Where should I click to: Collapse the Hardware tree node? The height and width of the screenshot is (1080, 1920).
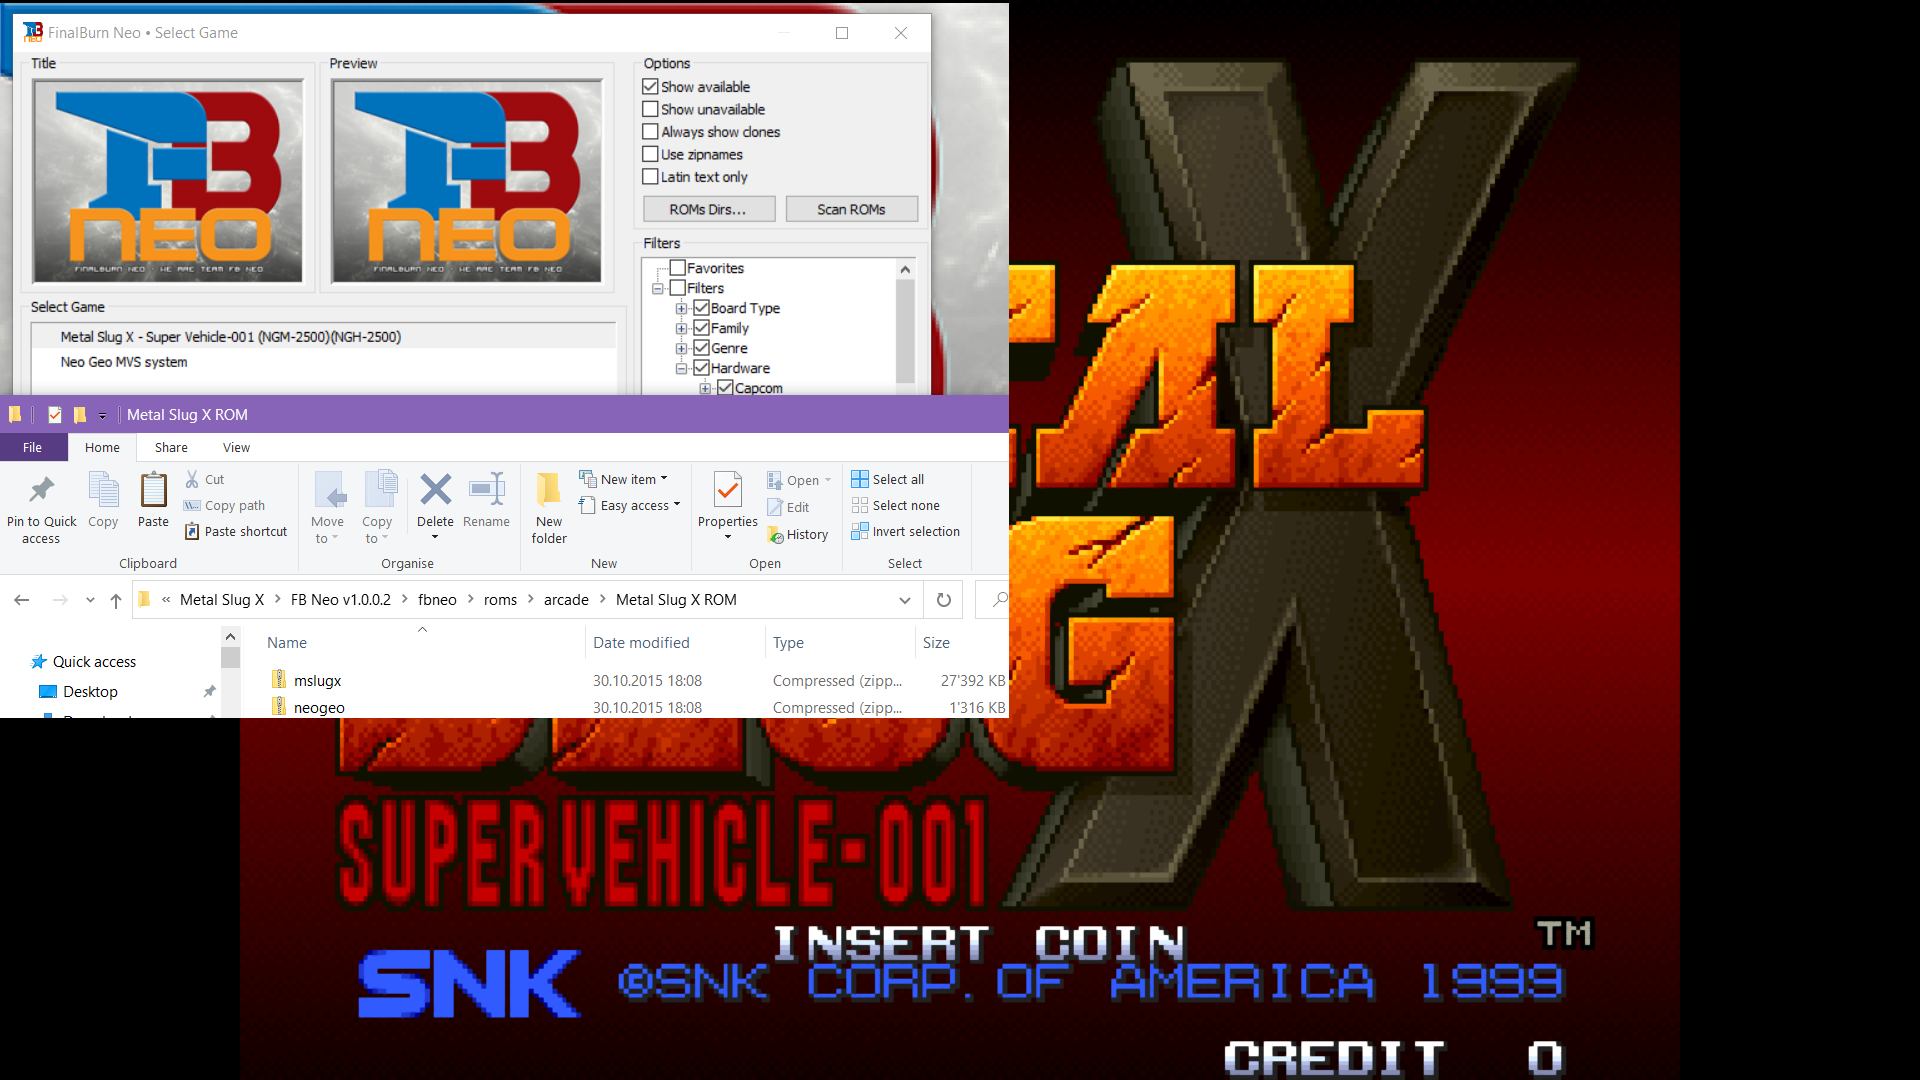681,368
